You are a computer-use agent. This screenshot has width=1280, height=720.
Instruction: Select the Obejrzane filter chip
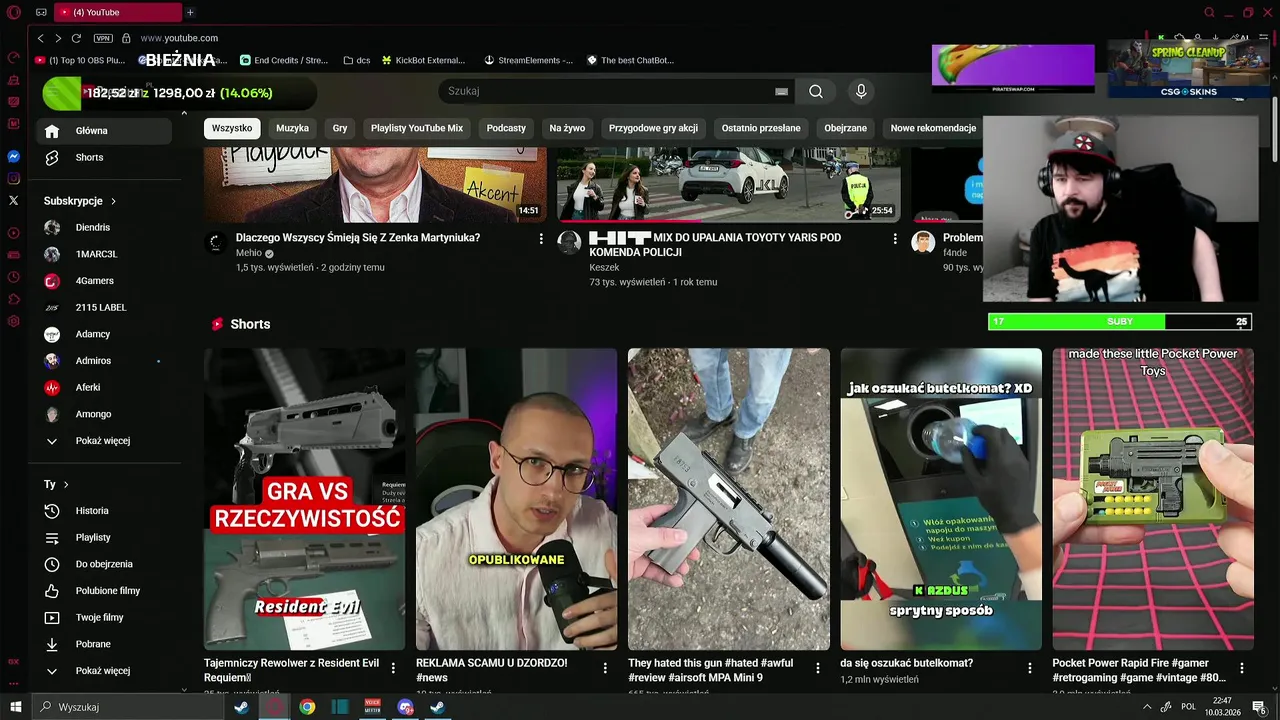click(x=845, y=128)
